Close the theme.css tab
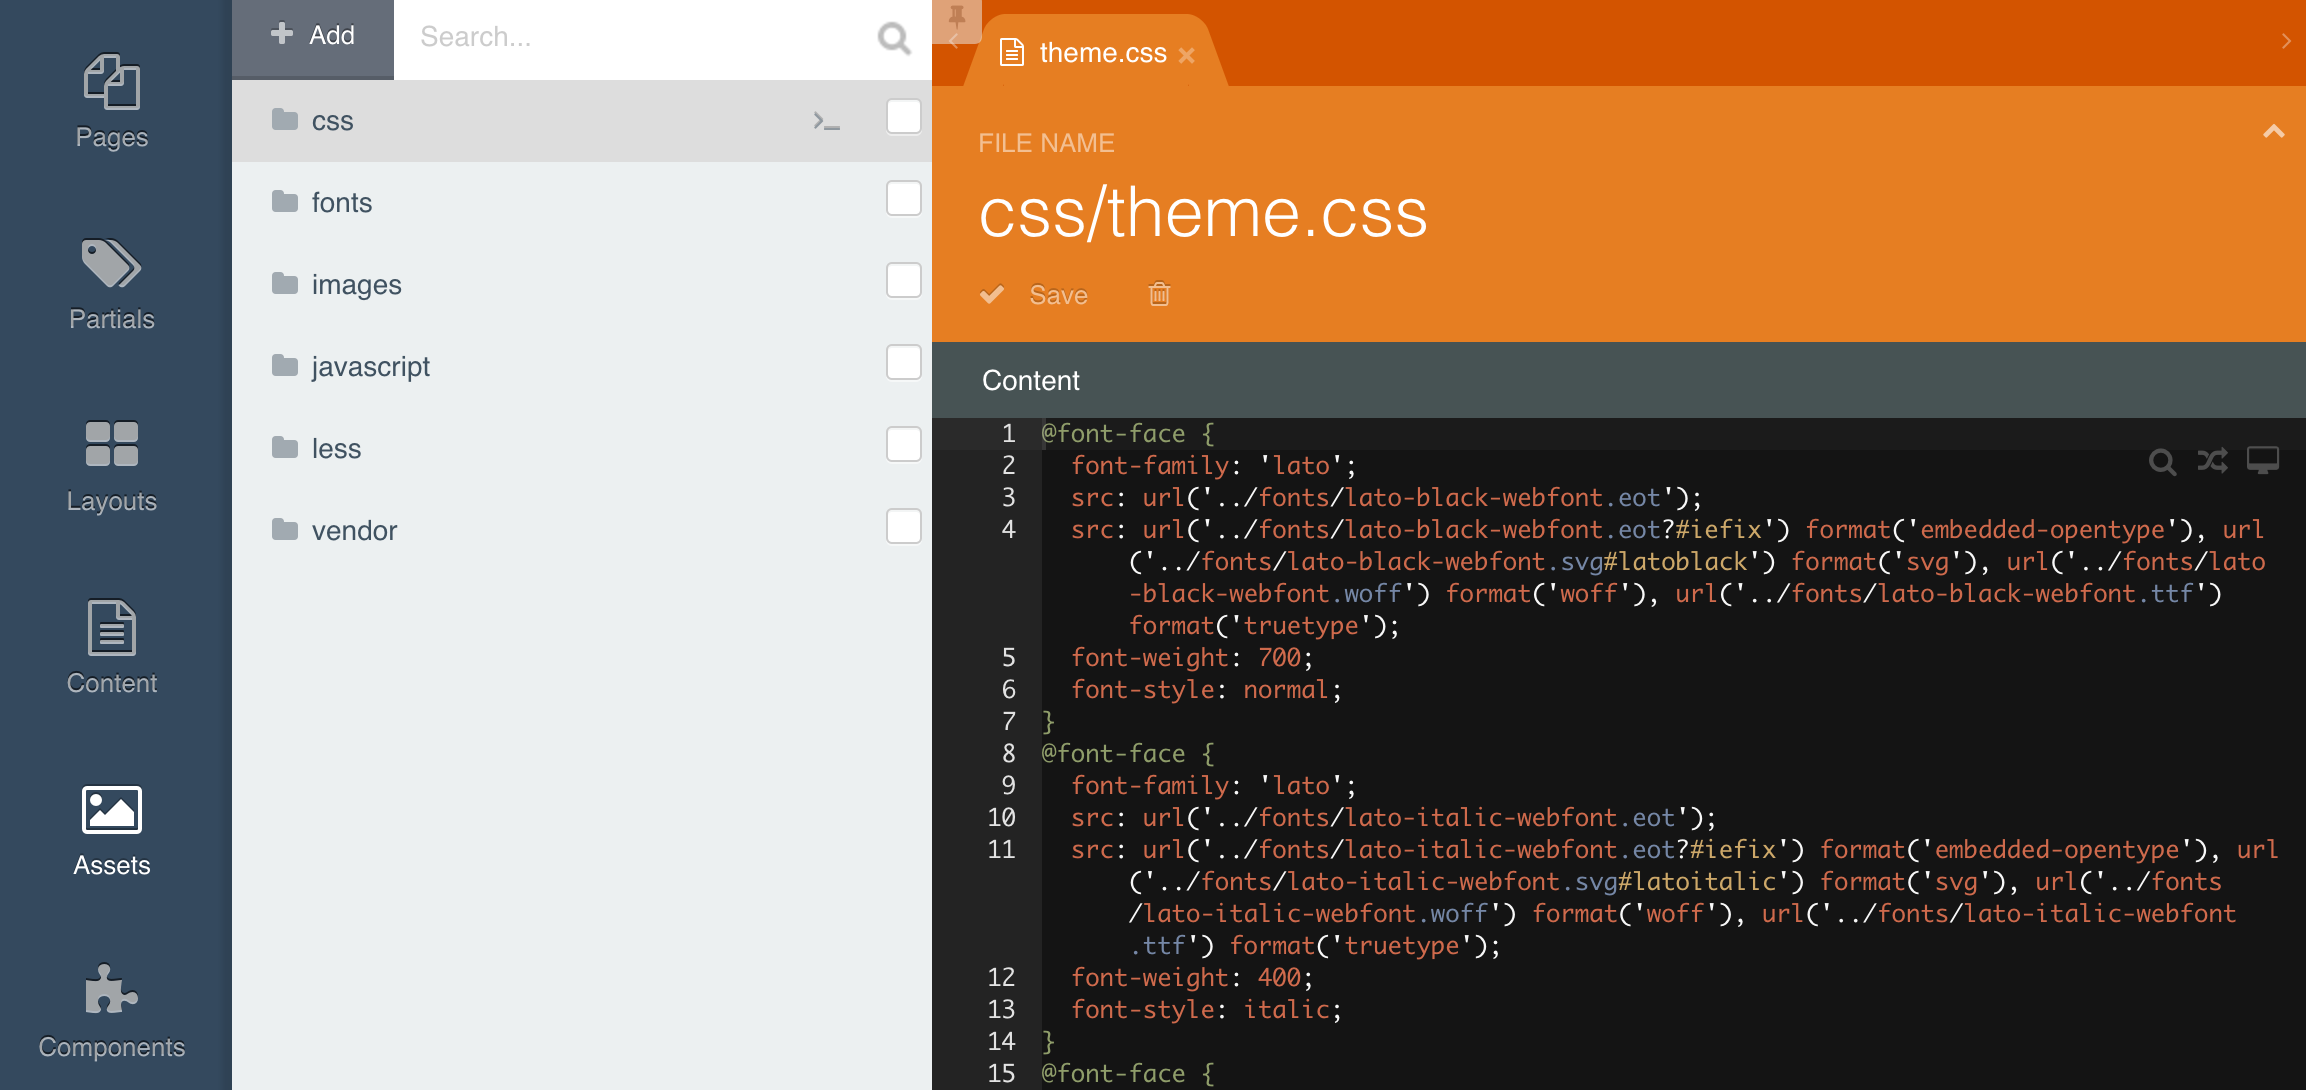This screenshot has width=2306, height=1090. tap(1187, 56)
